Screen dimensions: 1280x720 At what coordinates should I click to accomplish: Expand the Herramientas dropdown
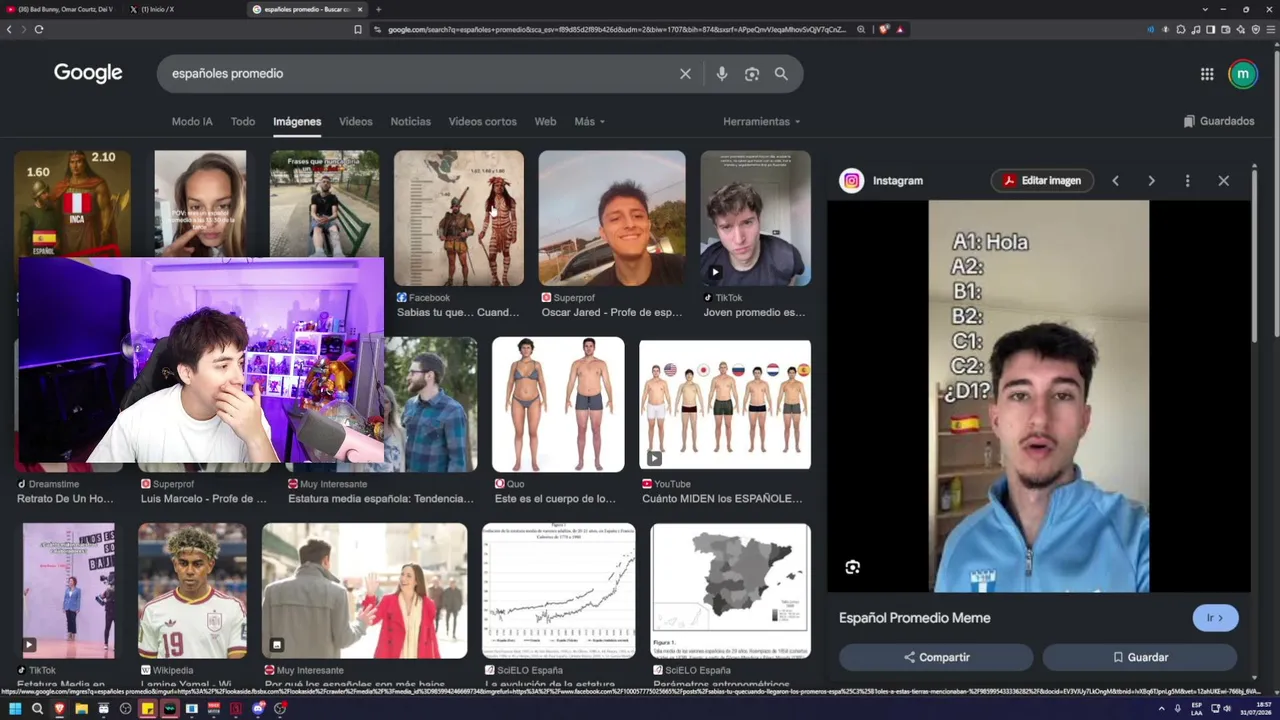[x=762, y=122]
